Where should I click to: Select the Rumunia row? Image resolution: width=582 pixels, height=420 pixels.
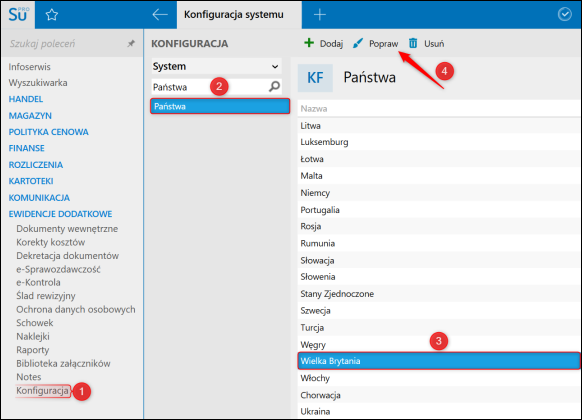coord(438,243)
